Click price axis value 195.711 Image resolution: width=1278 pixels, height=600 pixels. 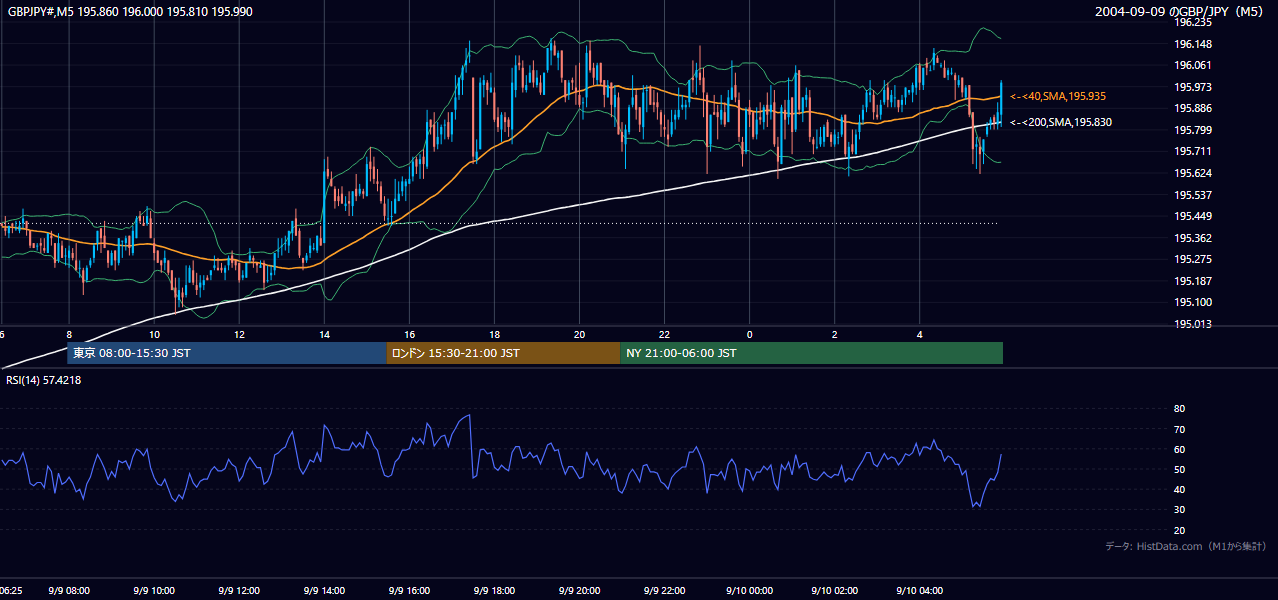(x=1194, y=151)
